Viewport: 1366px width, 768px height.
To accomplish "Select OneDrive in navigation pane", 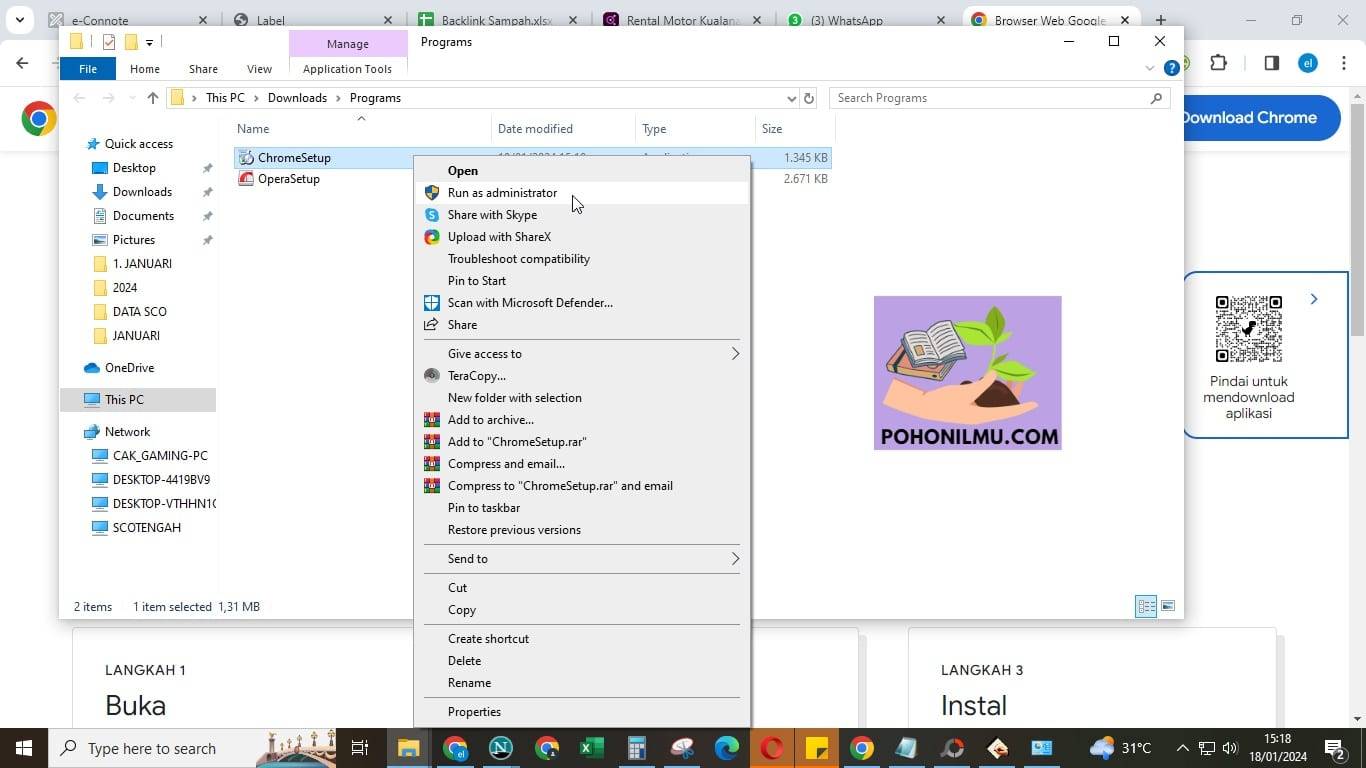I will 129,368.
